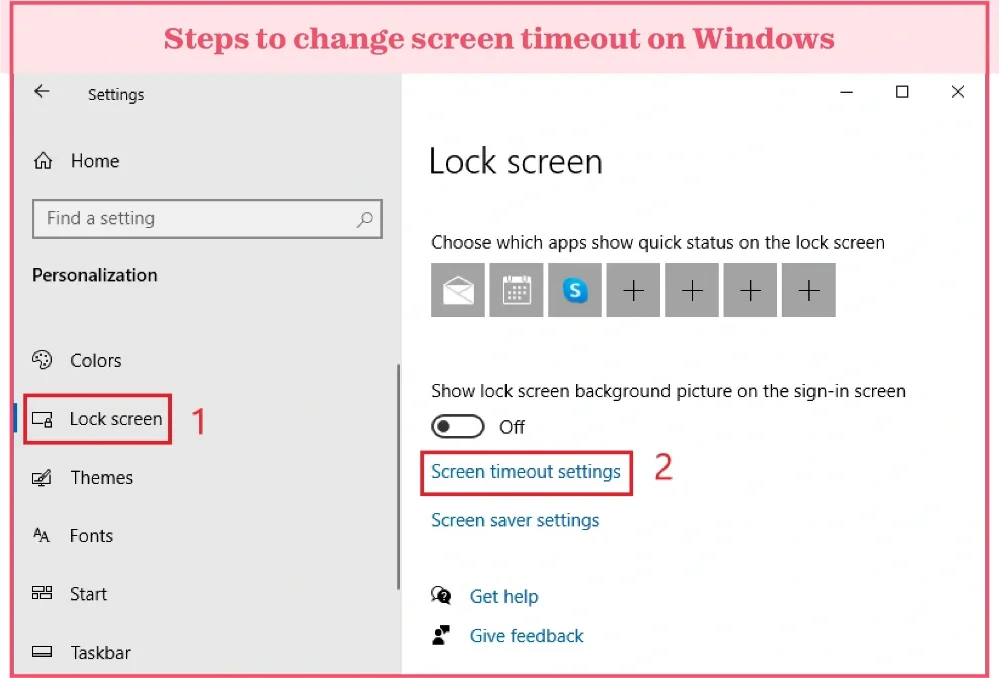Add app with last plus tile
Viewport: 1000px width, 678px height.
click(x=809, y=290)
